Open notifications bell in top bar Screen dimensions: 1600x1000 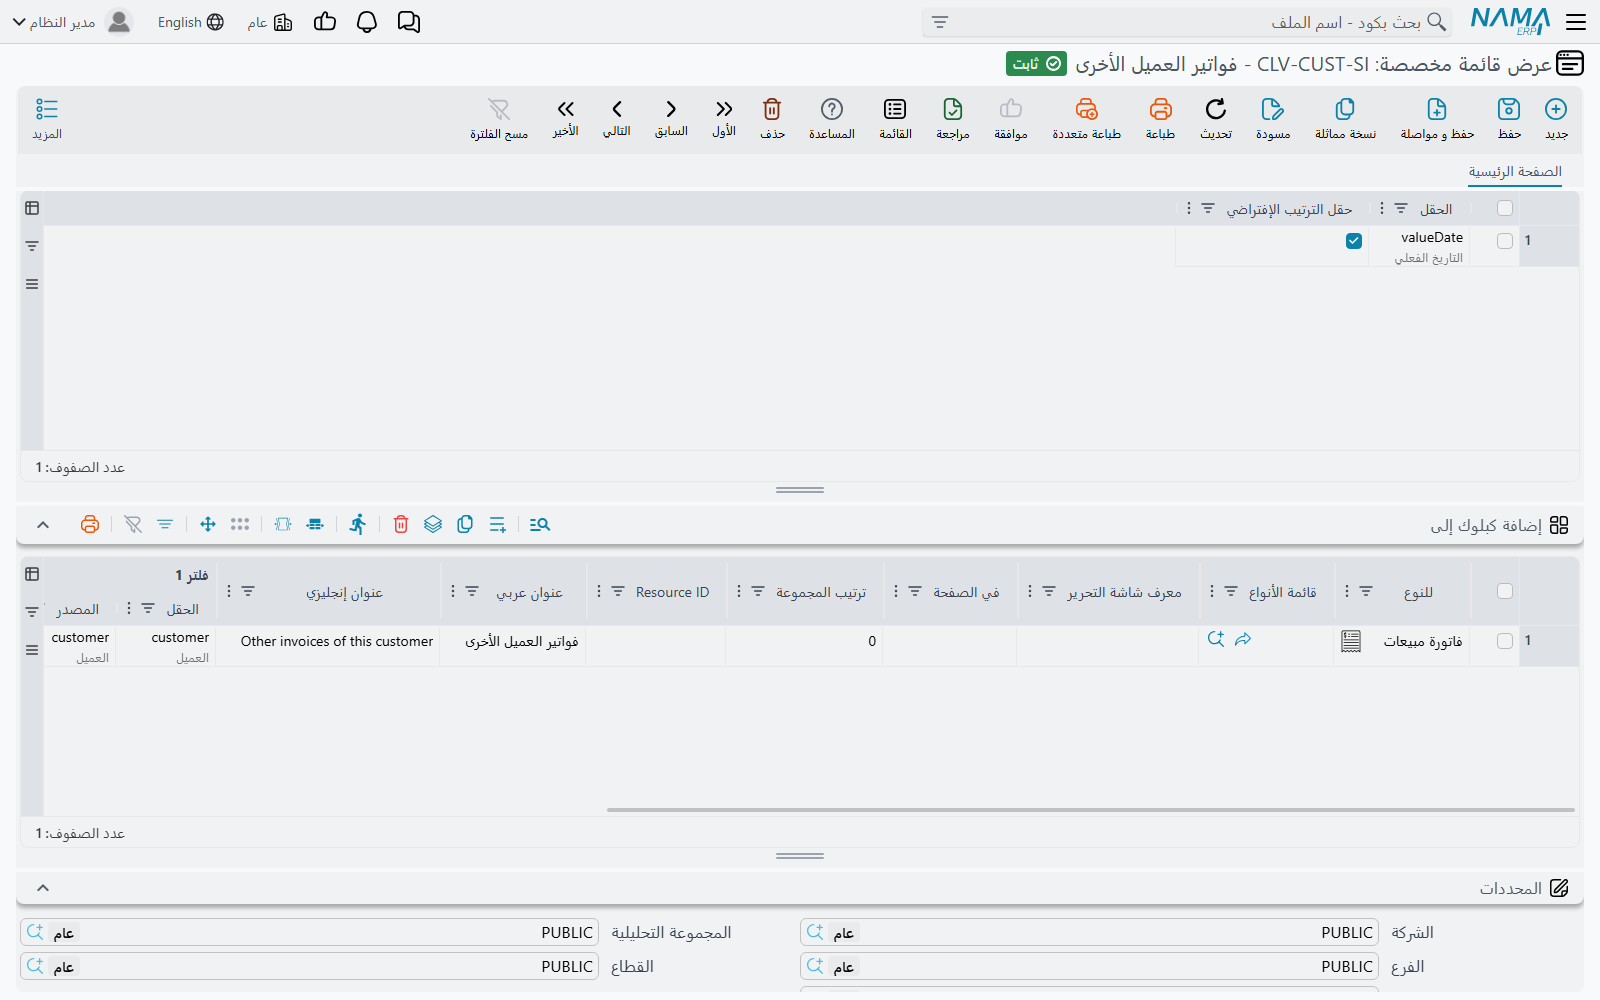367,22
